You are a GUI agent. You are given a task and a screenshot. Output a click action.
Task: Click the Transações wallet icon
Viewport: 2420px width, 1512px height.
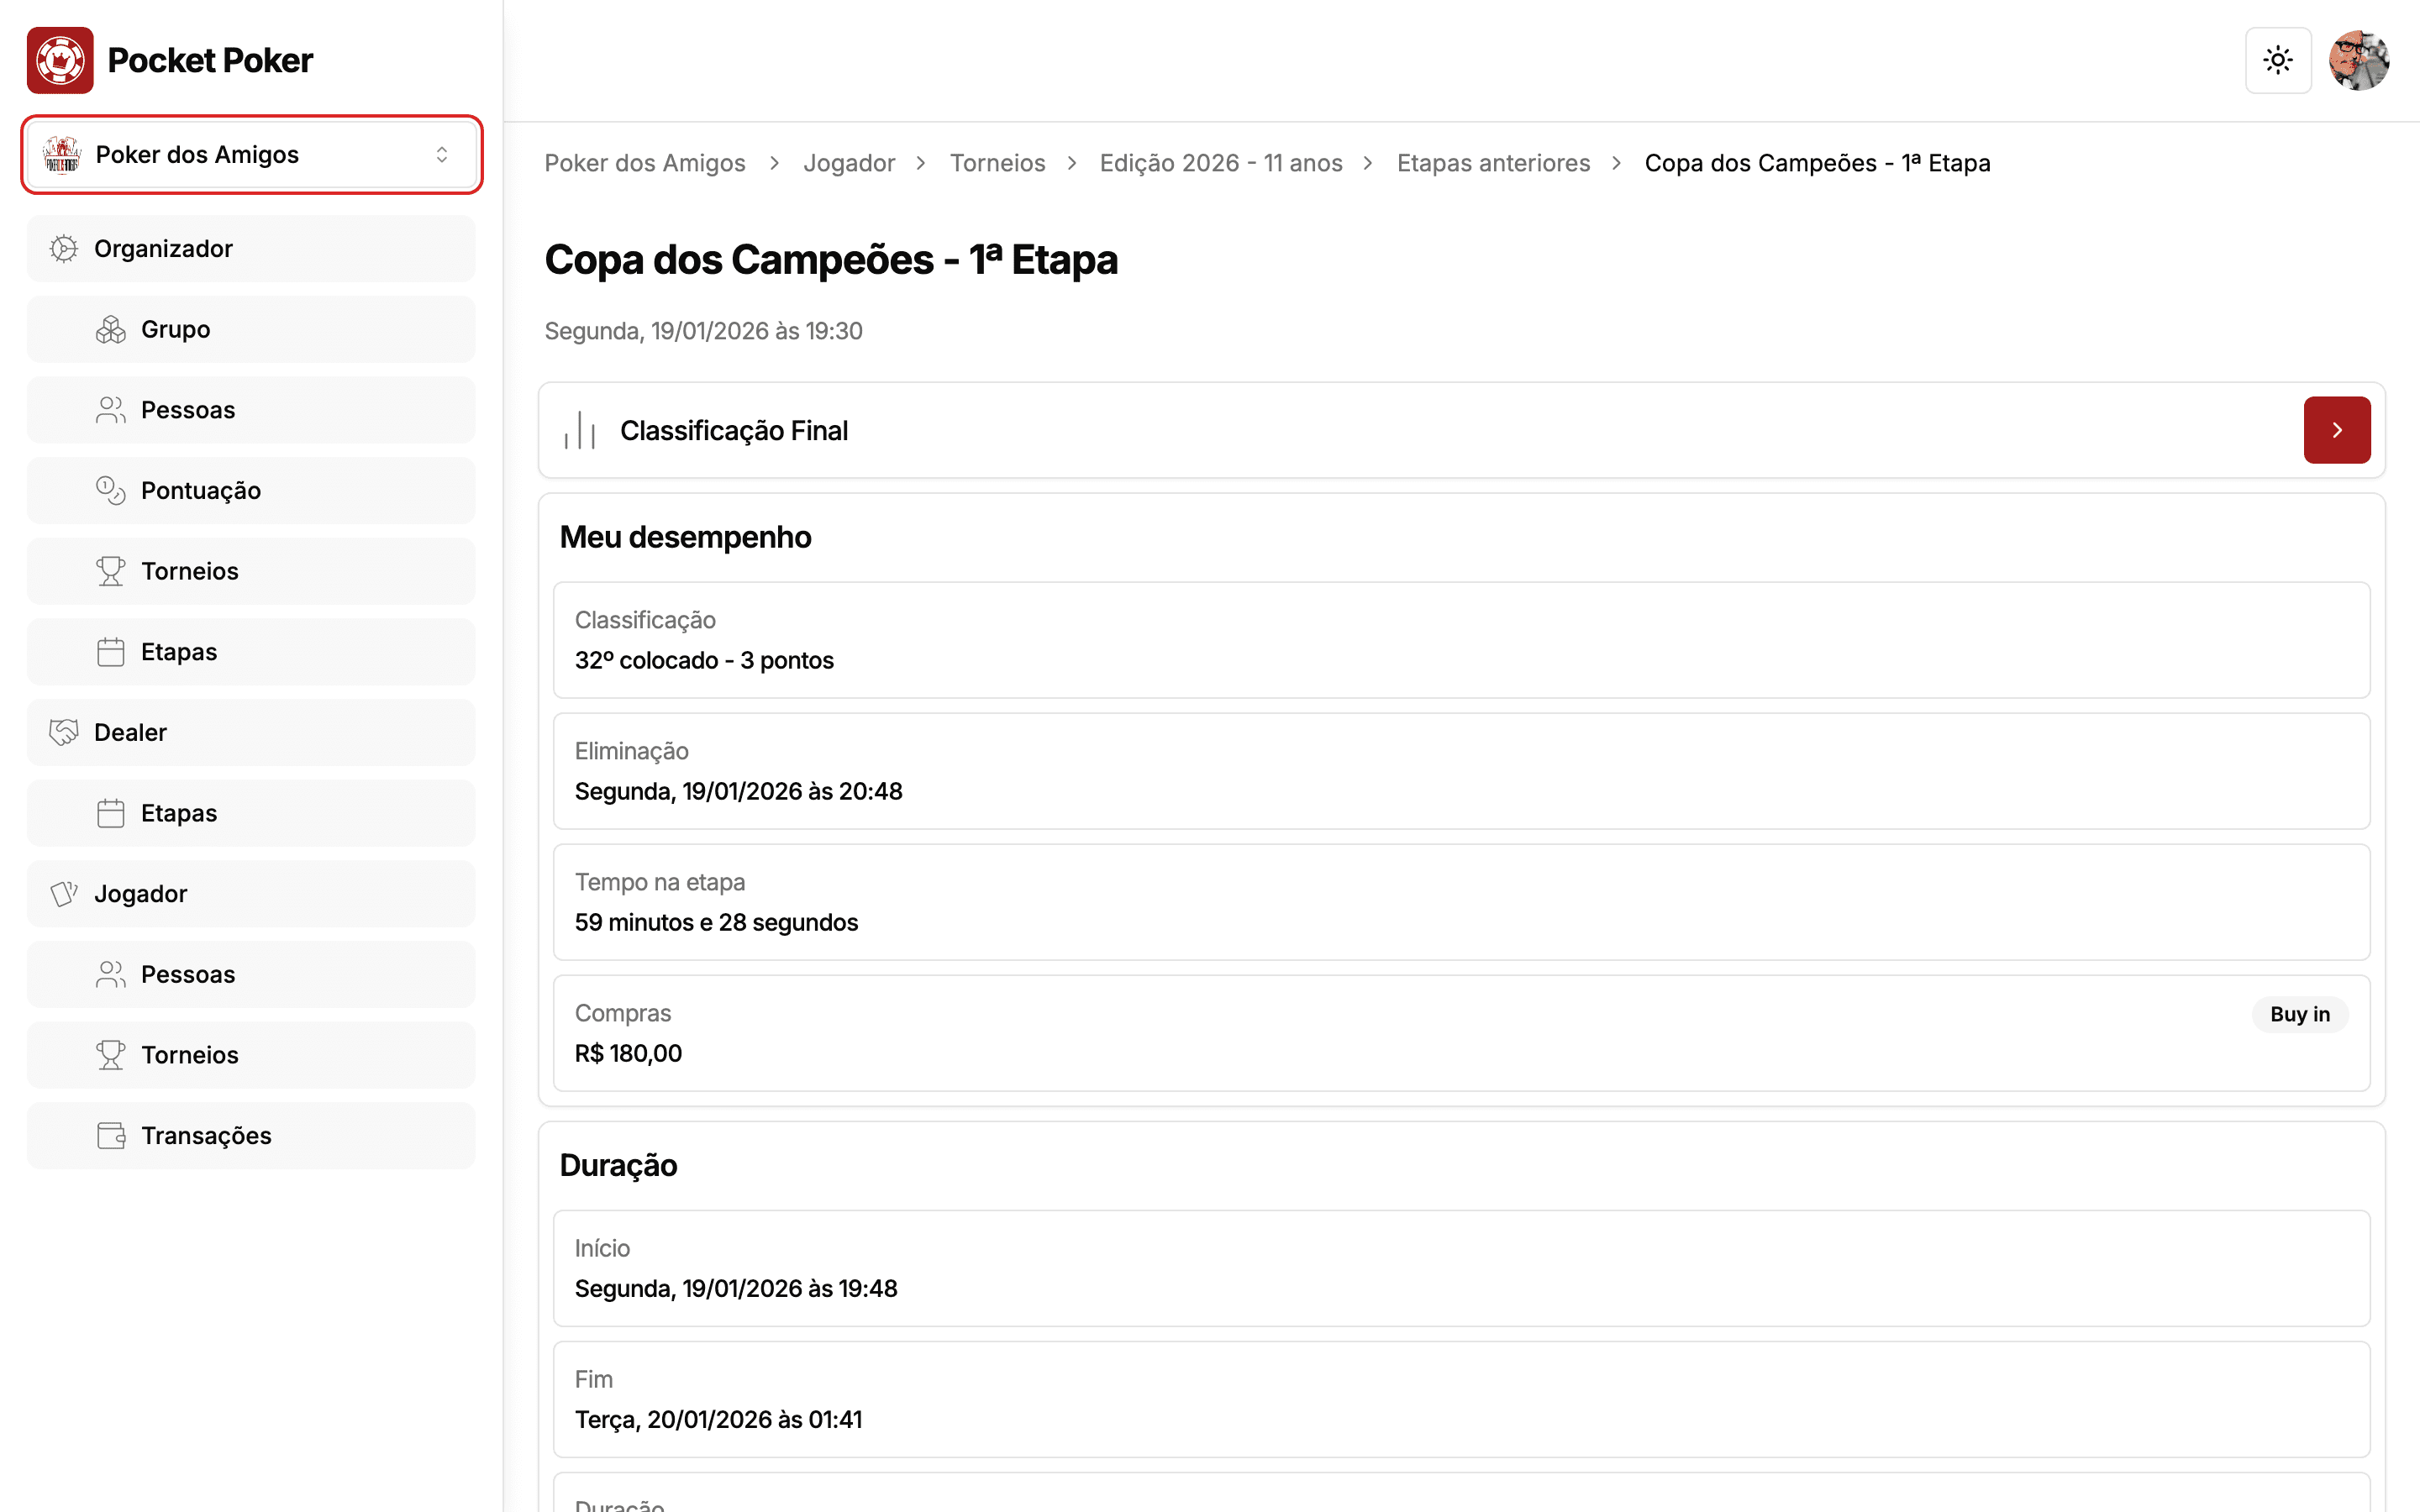[111, 1136]
